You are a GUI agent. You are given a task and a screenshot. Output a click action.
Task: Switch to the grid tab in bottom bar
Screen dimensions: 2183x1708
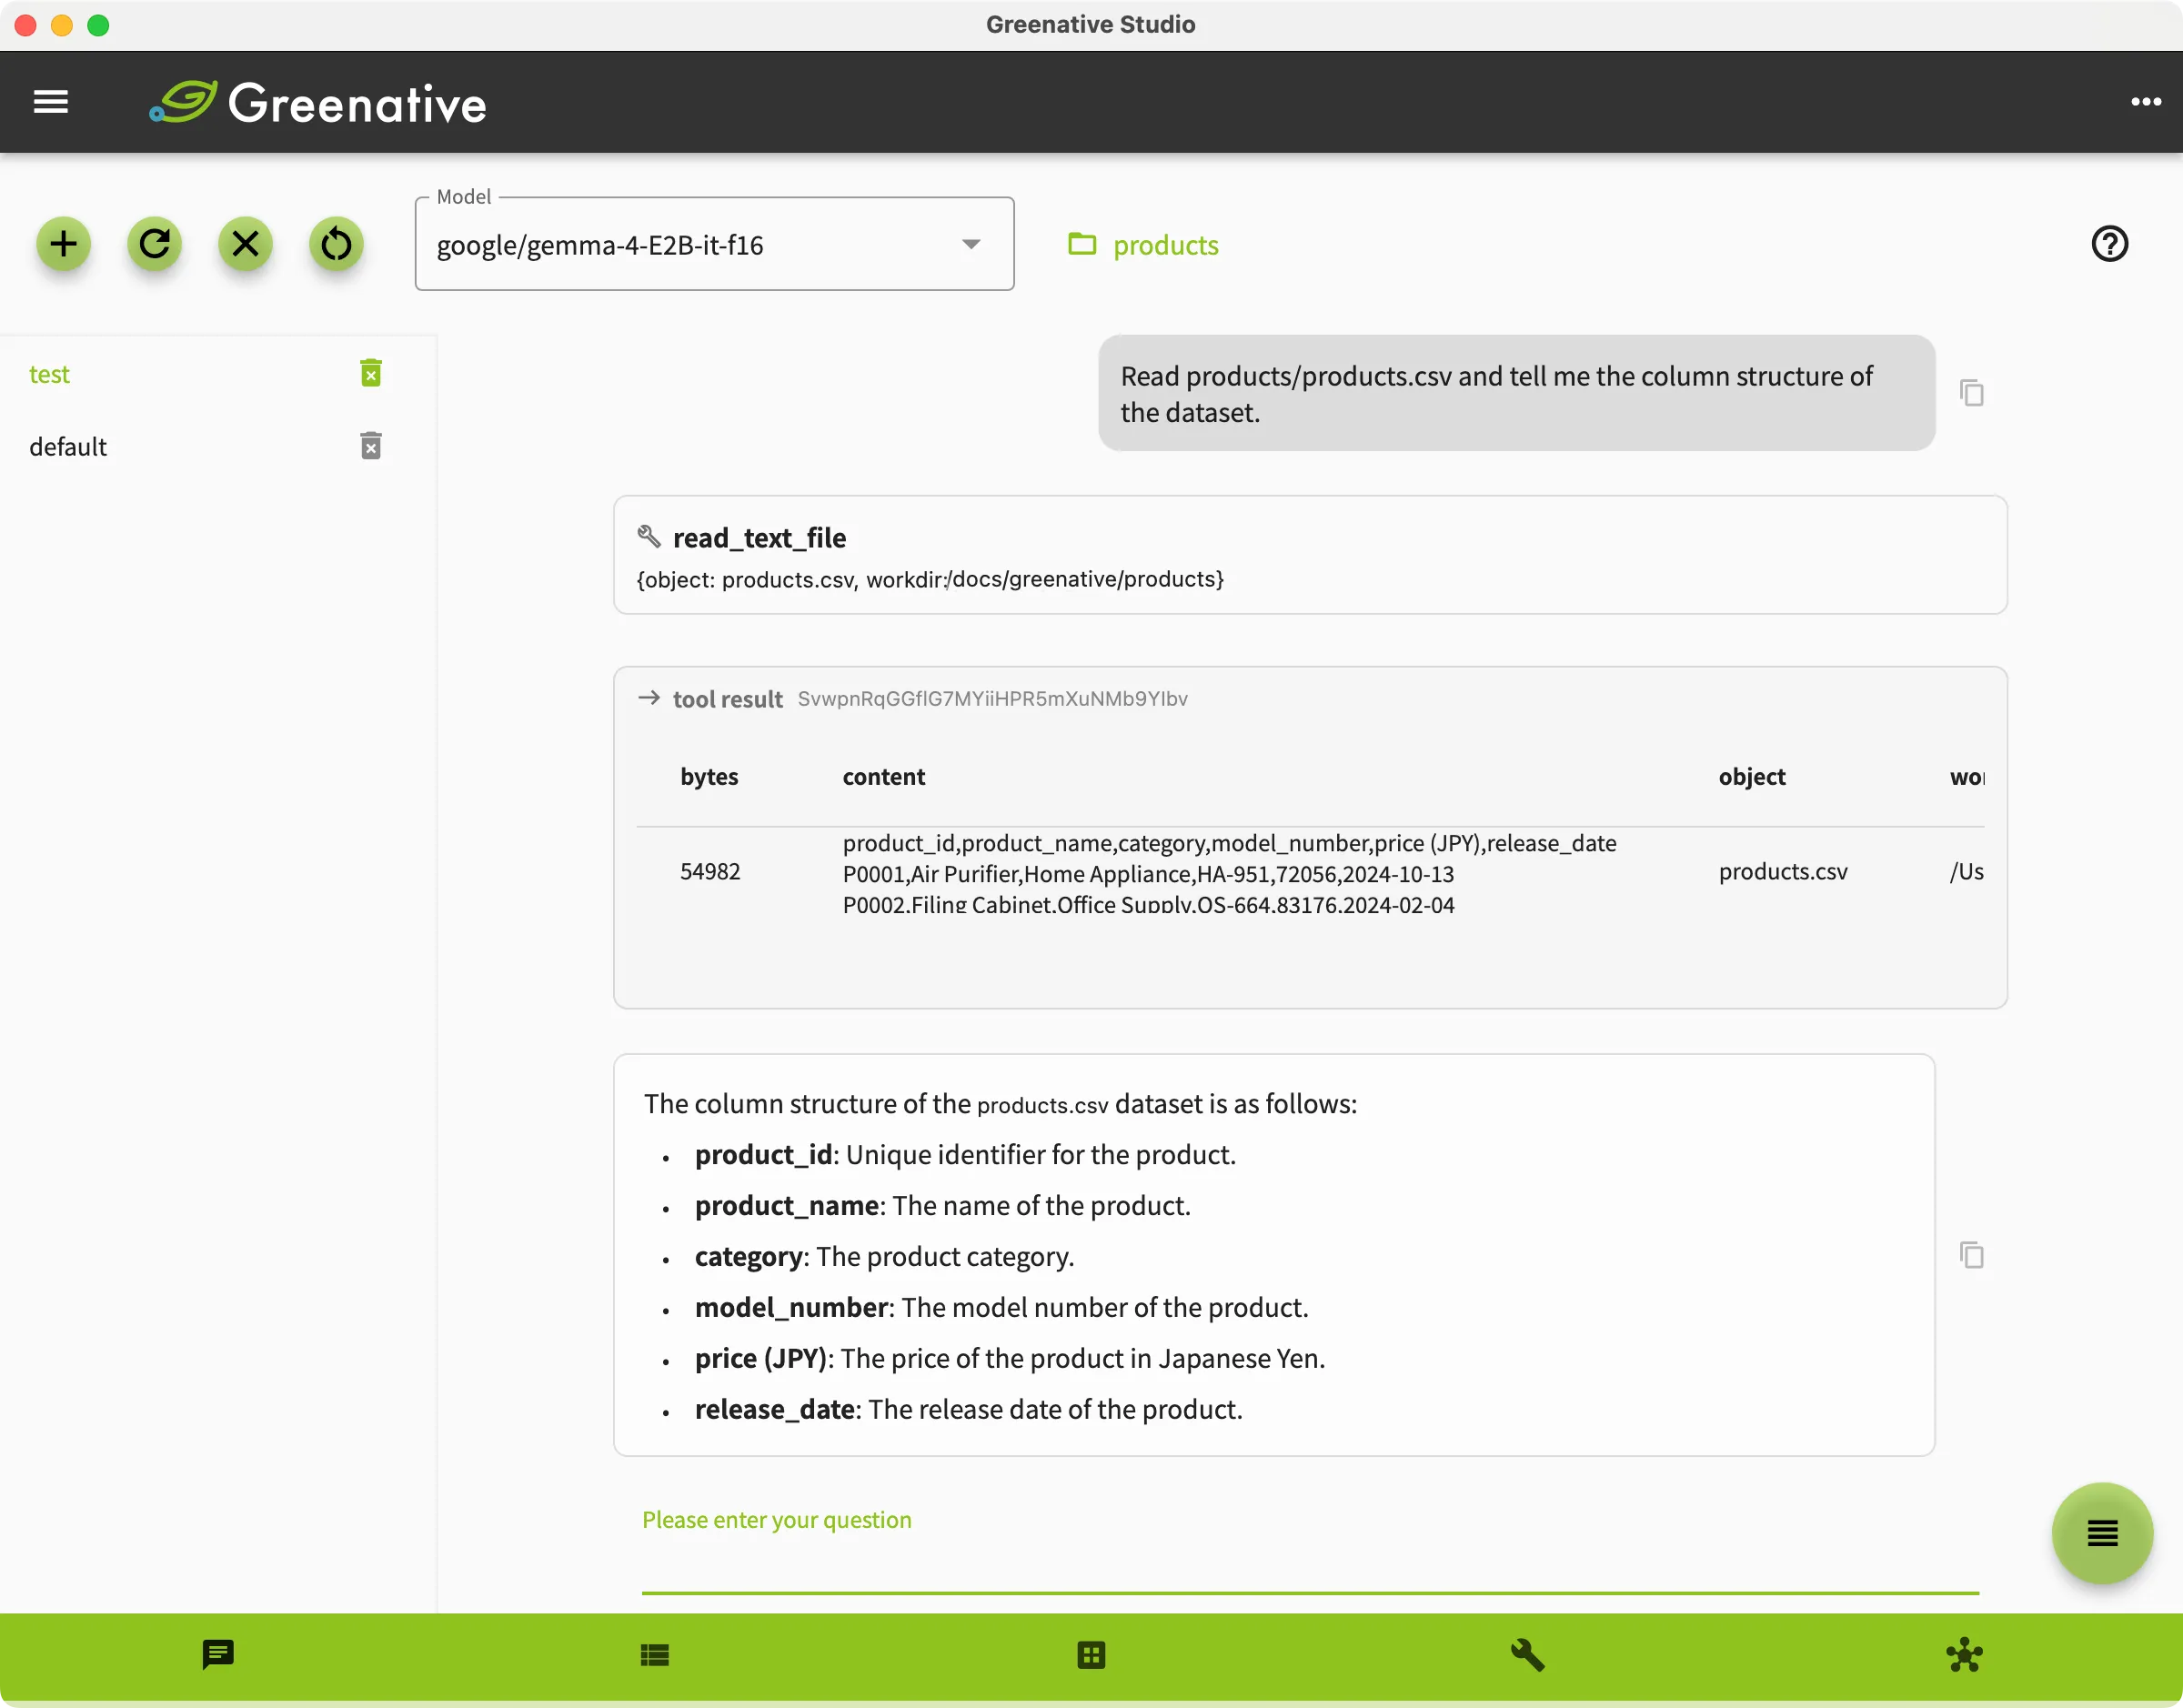tap(1091, 1655)
